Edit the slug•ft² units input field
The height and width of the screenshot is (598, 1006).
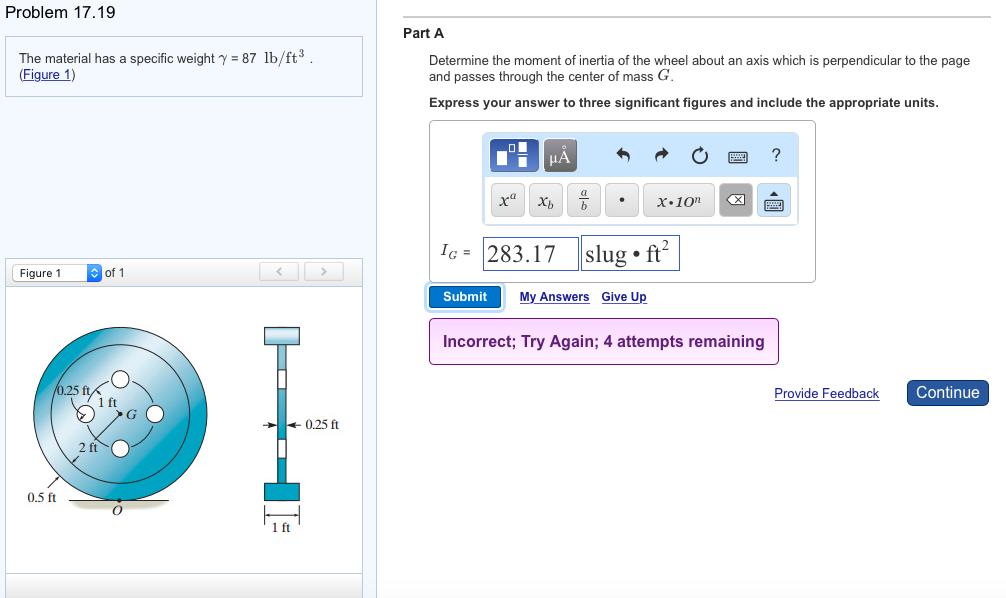coord(629,252)
